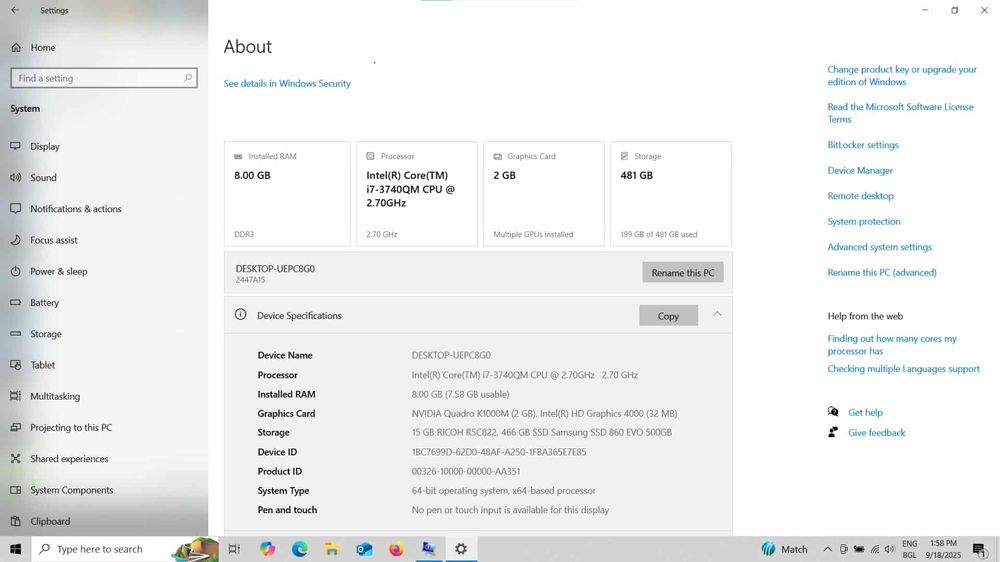Open System protection link

point(864,221)
